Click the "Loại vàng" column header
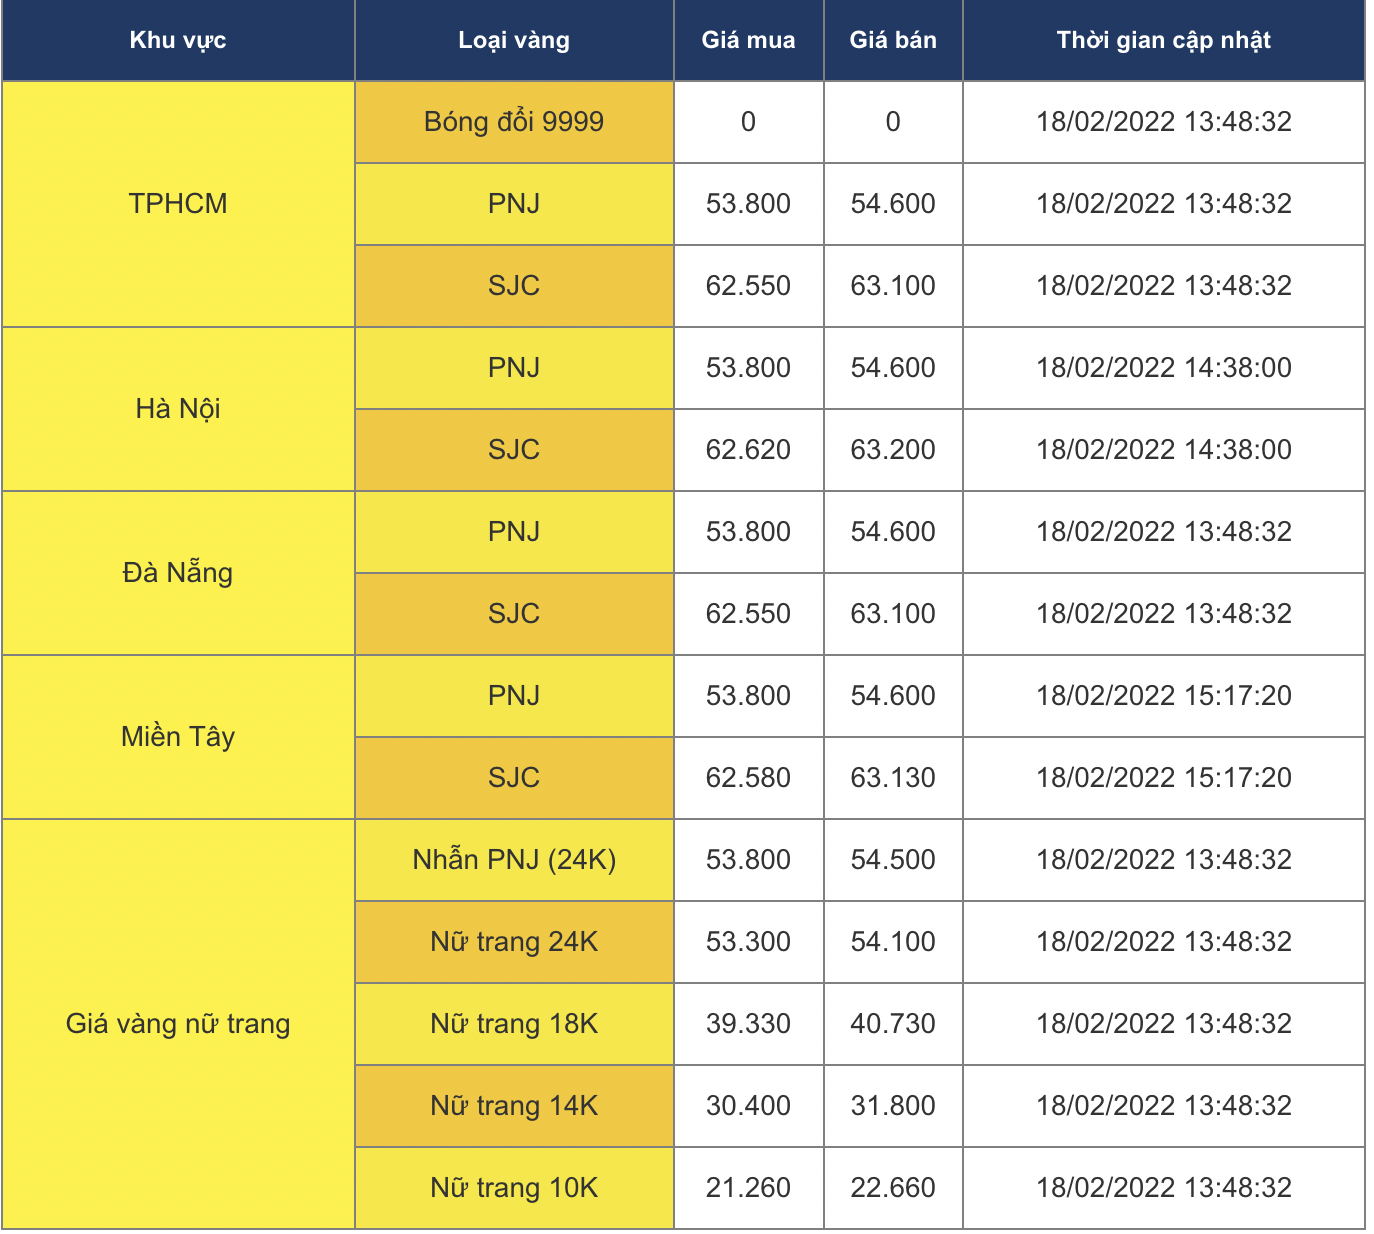 click(x=513, y=40)
